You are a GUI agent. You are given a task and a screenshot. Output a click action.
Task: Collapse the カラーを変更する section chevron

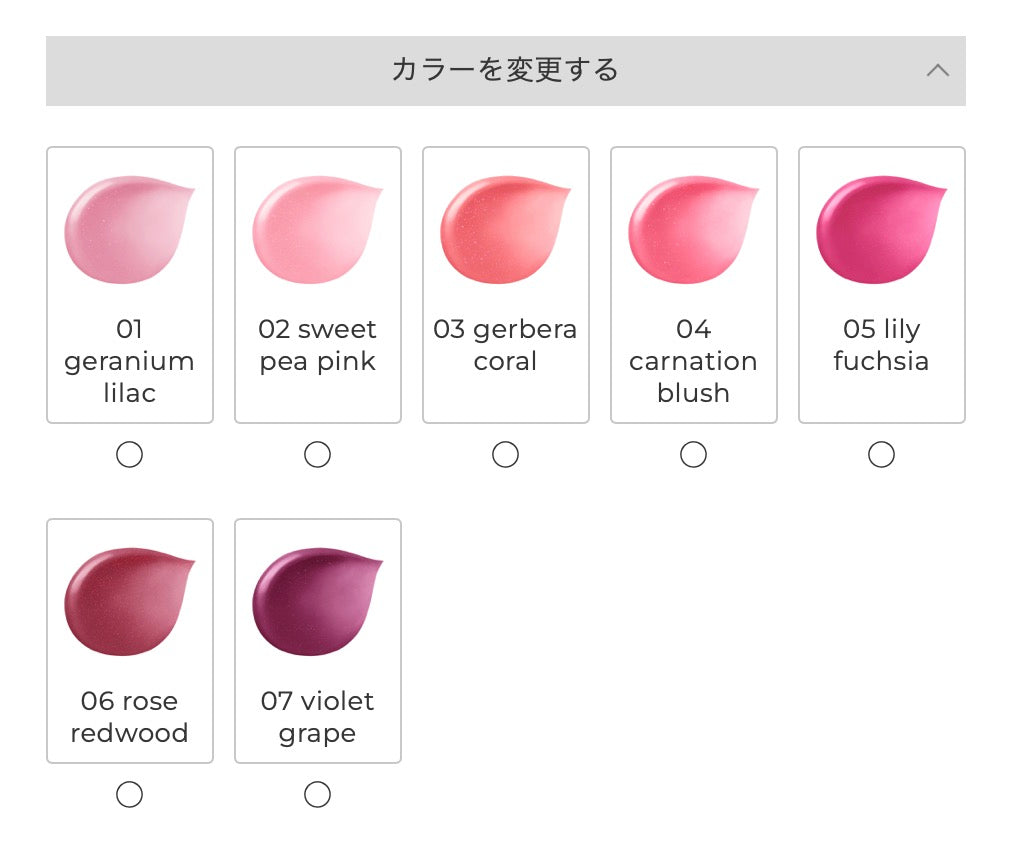pyautogui.click(x=937, y=71)
